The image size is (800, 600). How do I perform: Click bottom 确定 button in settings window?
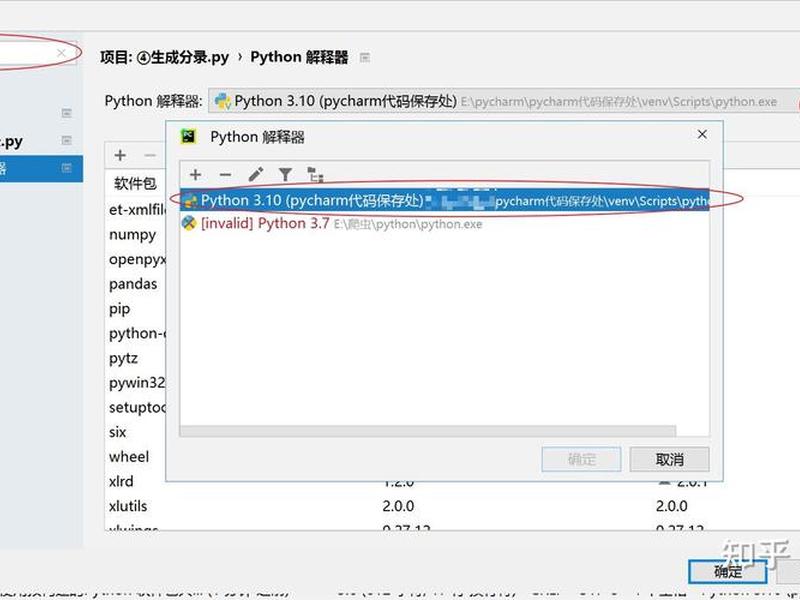(x=728, y=571)
